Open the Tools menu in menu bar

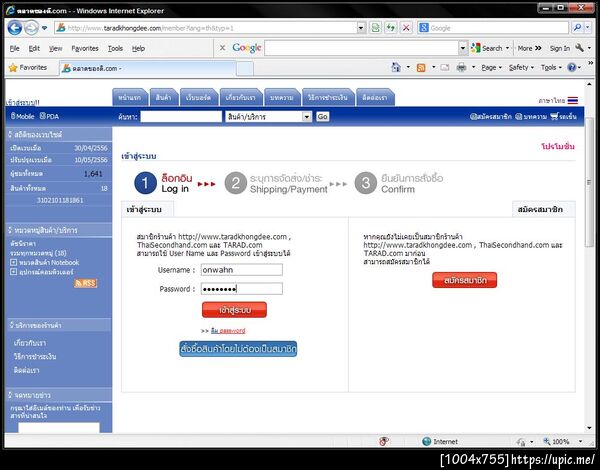[115, 48]
